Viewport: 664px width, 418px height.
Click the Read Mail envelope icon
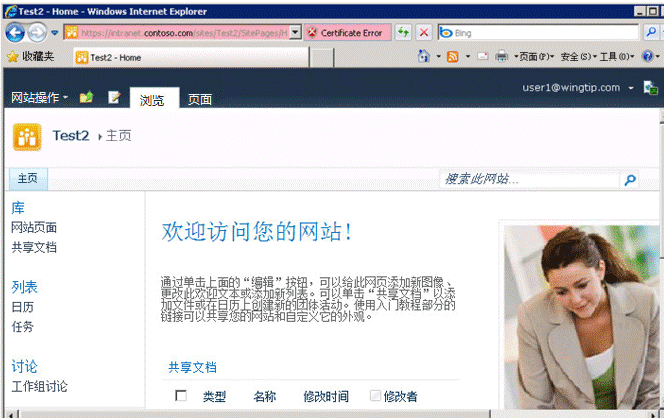[x=483, y=56]
